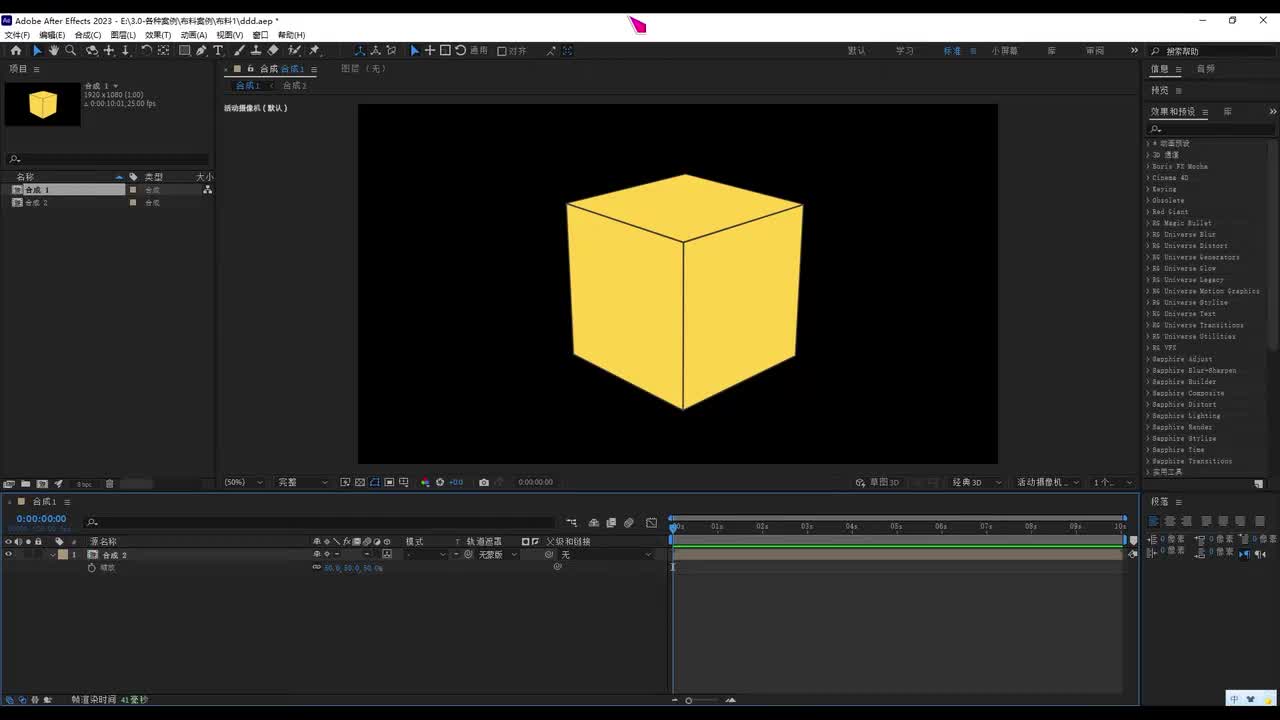Click reset exposure icon in viewer
This screenshot has width=1280, height=720.
(440, 482)
